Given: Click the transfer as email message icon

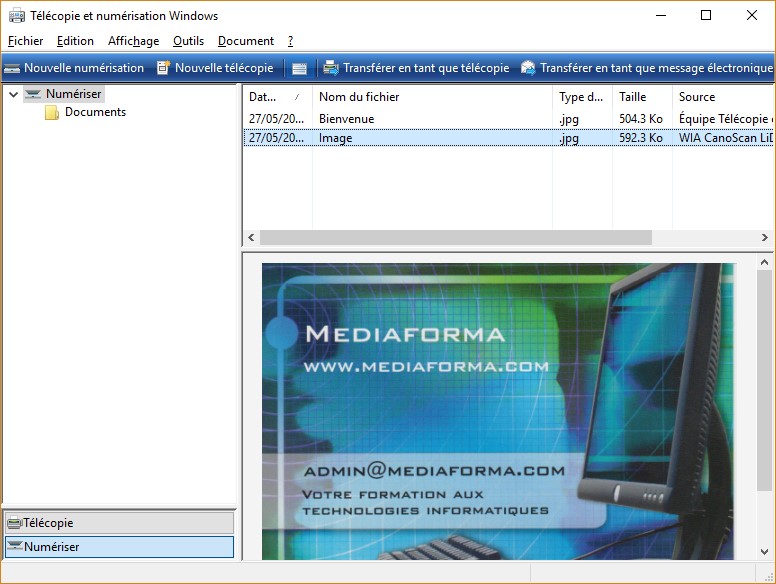Looking at the screenshot, I should (528, 68).
